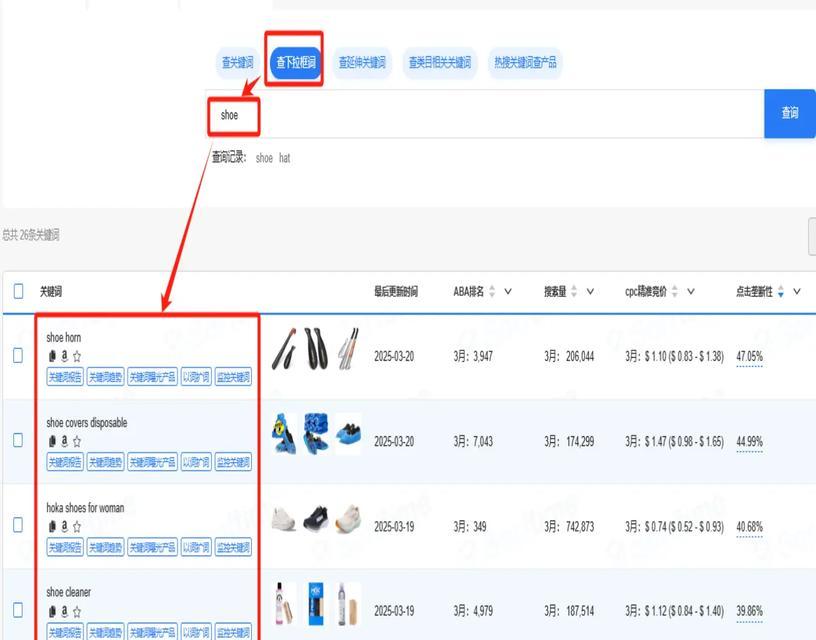Open Amazon icon for 'shoe cleaner'
Screen dimensions: 816x640
65,611
